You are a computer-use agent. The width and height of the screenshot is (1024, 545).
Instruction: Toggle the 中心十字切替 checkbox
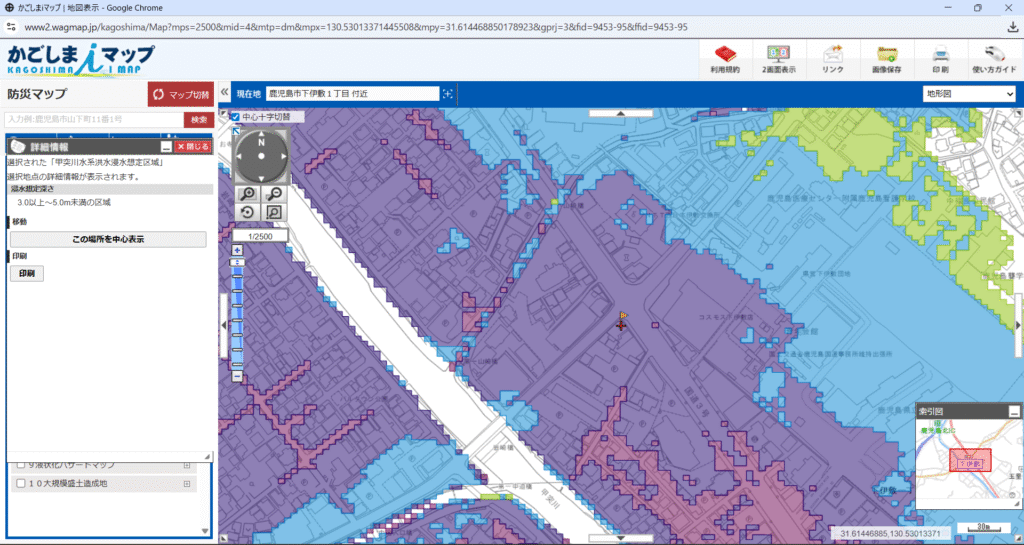coord(235,117)
